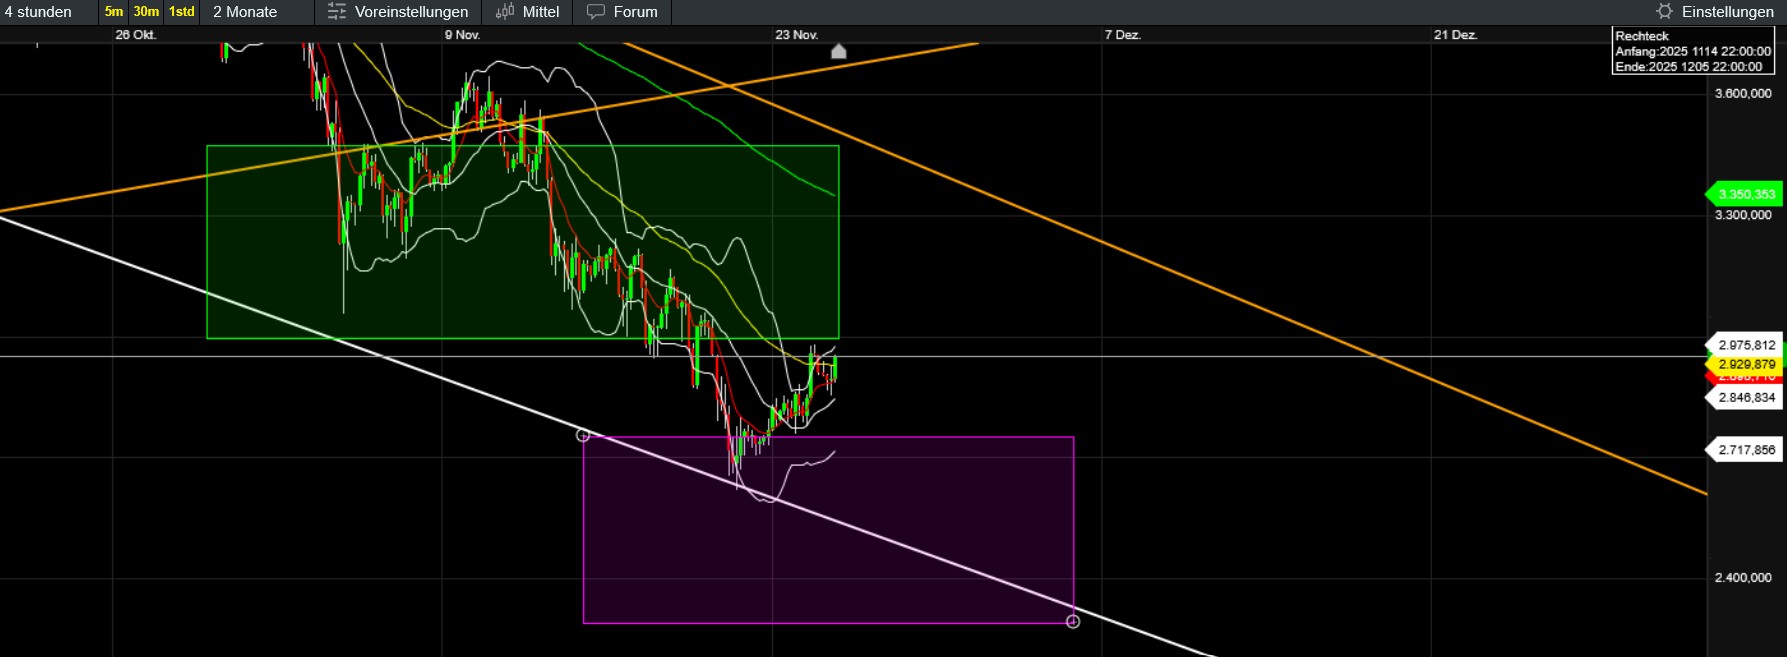Open the 2 Monate range dropdown
This screenshot has width=1787, height=657.
245,12
